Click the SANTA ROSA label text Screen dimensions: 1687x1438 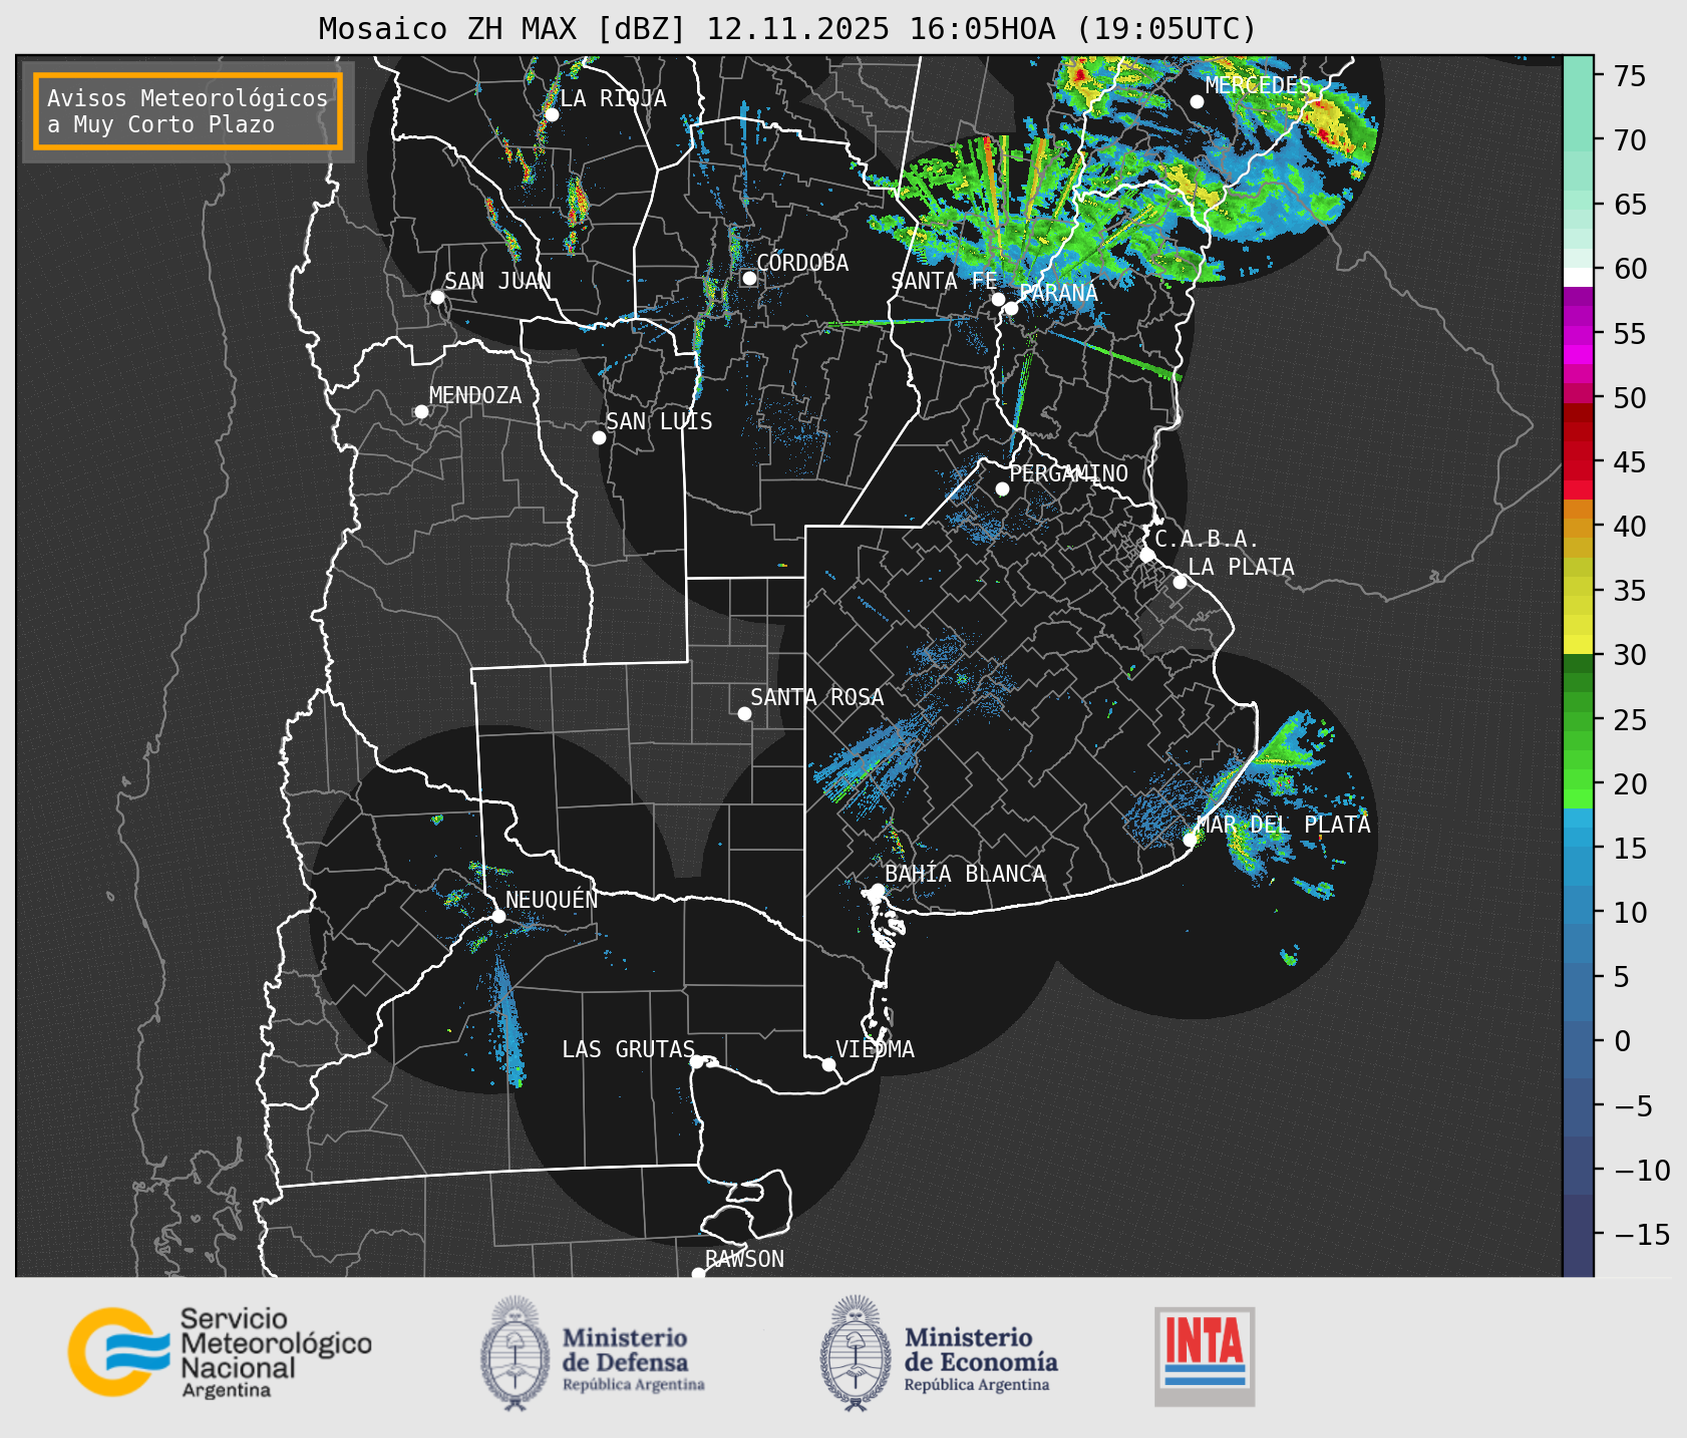(x=818, y=697)
